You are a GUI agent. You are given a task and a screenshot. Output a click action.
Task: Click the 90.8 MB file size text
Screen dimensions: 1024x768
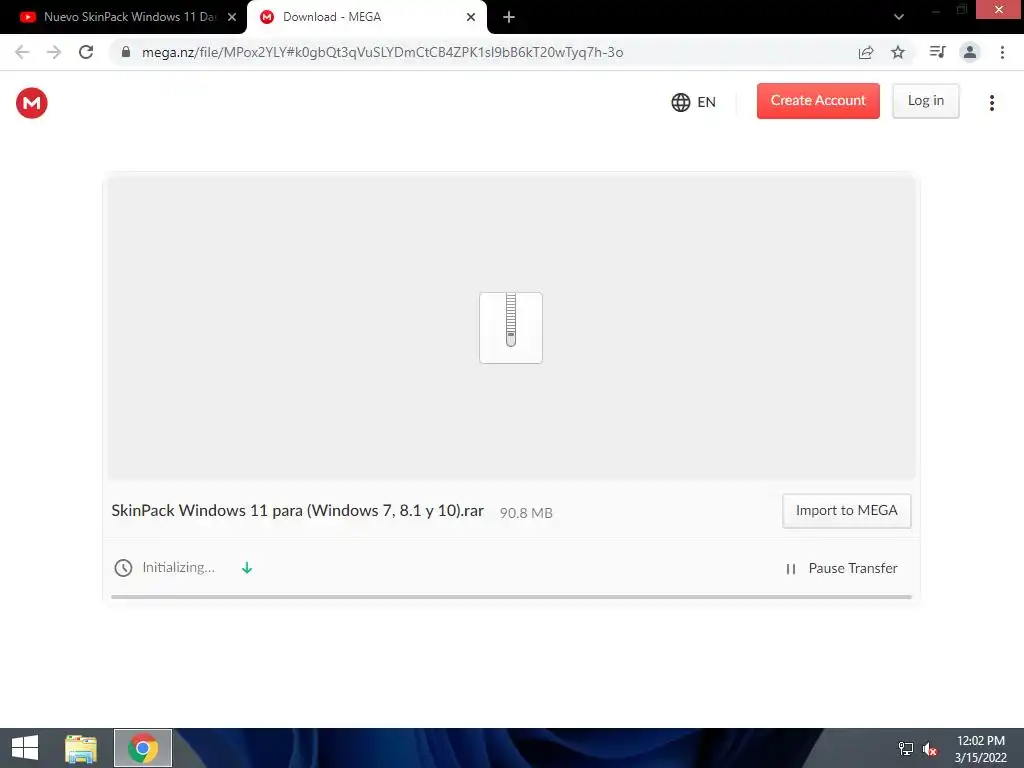(x=526, y=513)
